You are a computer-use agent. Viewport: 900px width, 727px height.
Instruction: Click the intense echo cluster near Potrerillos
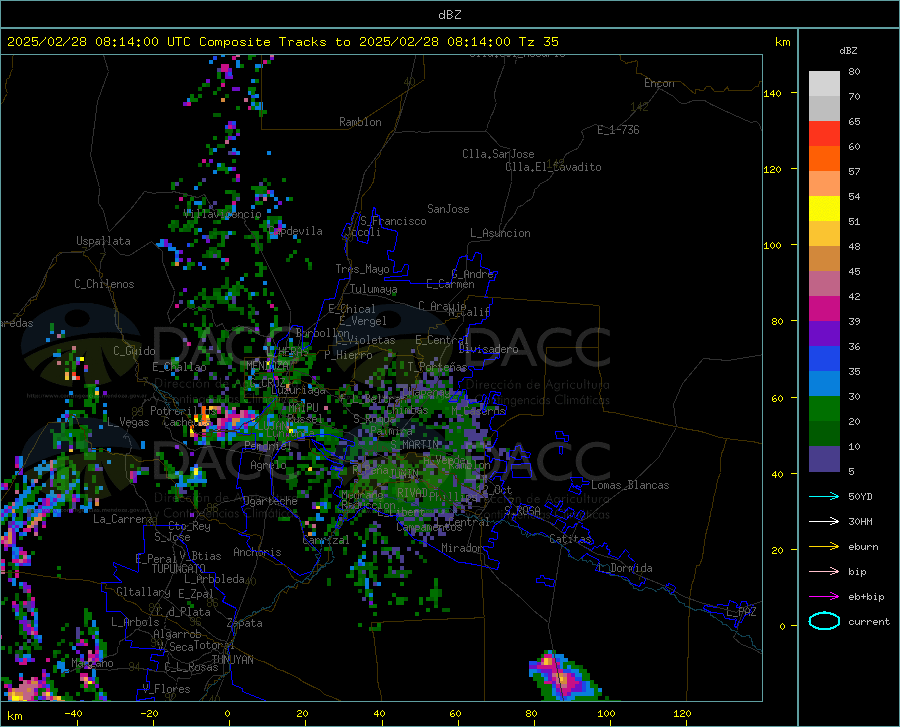point(225,423)
